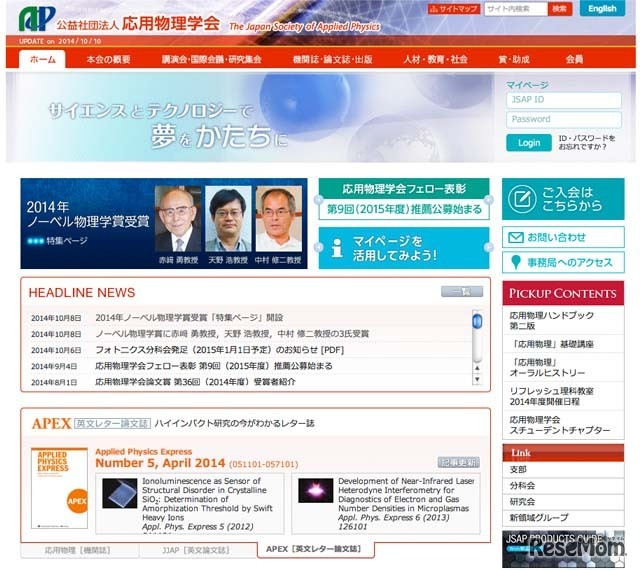Open the 講演会・国際会議・研究集会 menu
Image resolution: width=640 pixels, height=570 pixels.
tap(211, 59)
